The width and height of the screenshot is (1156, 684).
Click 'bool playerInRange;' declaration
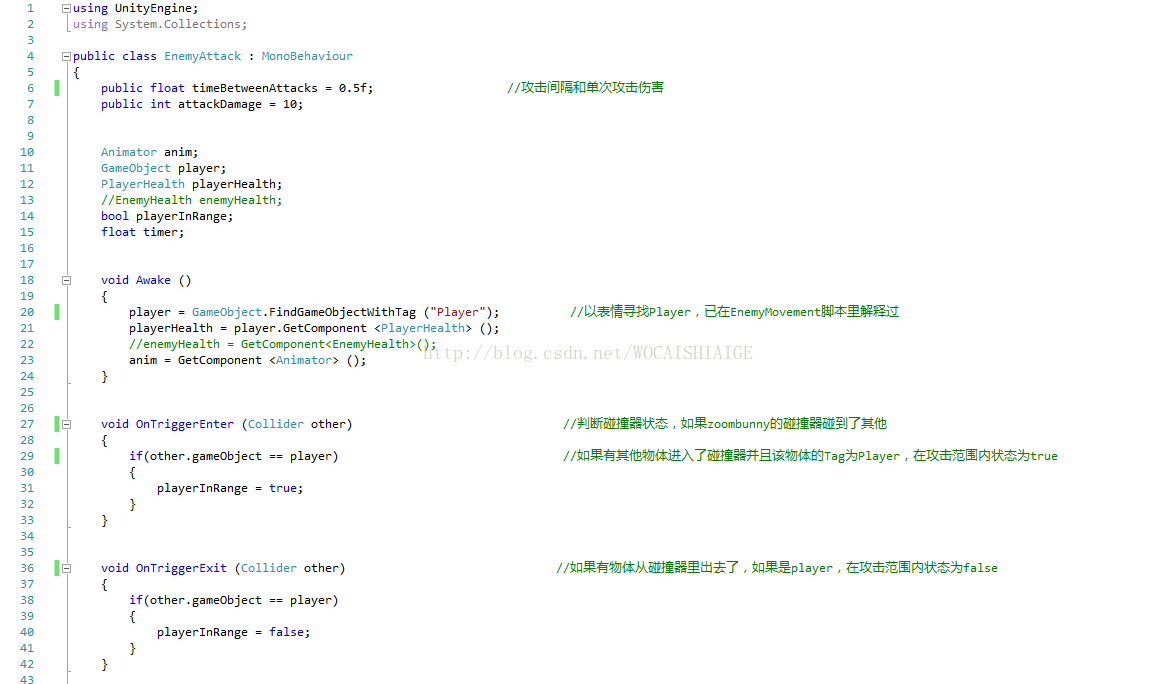[167, 216]
